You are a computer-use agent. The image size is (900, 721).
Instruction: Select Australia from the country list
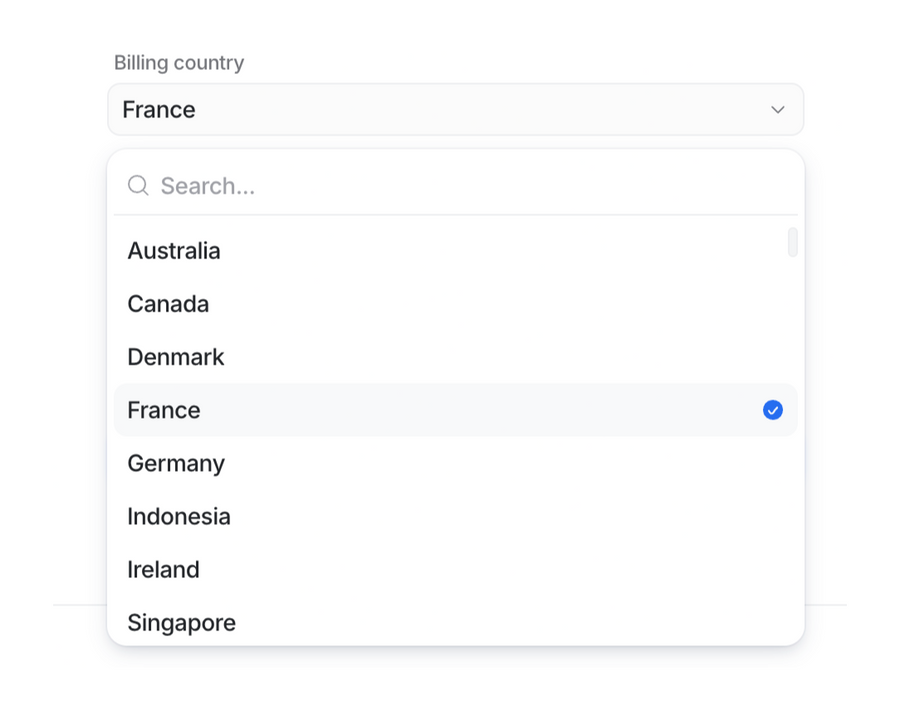[x=173, y=251]
